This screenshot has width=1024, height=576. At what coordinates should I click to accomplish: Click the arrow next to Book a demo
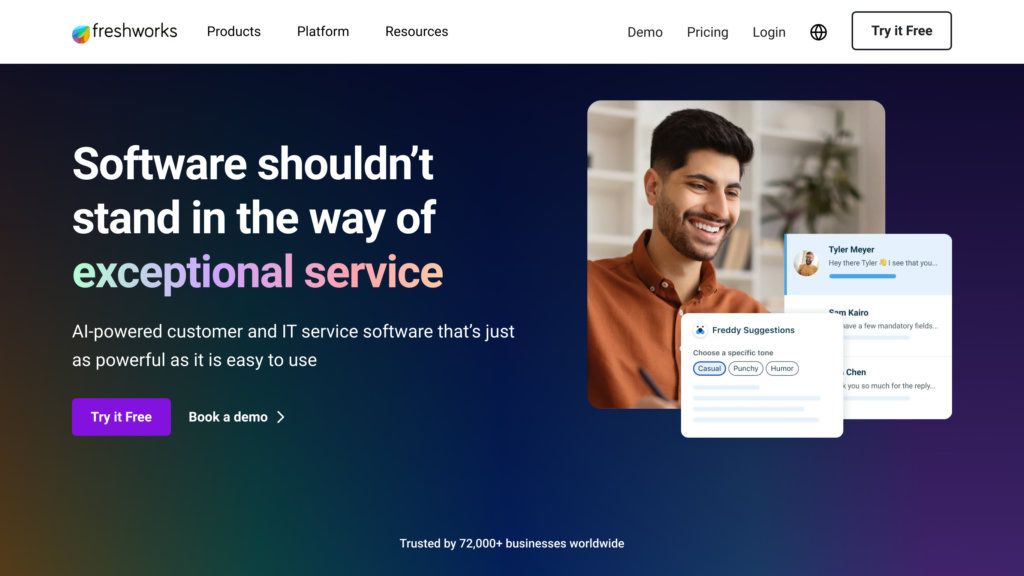(281, 417)
